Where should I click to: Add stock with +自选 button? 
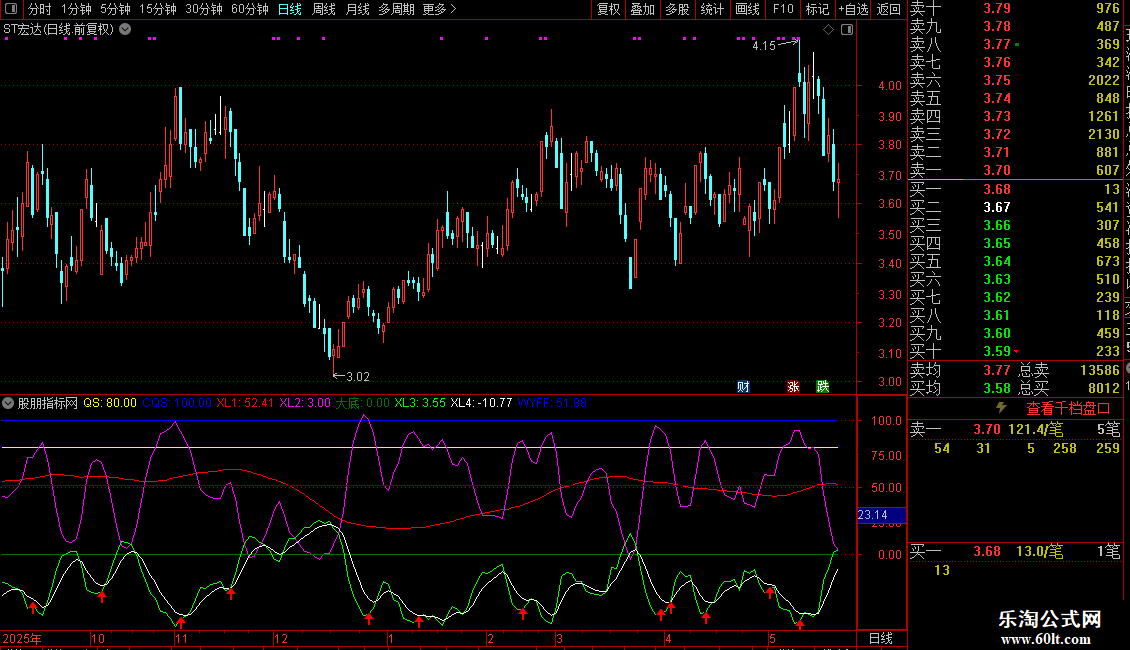pyautogui.click(x=854, y=9)
